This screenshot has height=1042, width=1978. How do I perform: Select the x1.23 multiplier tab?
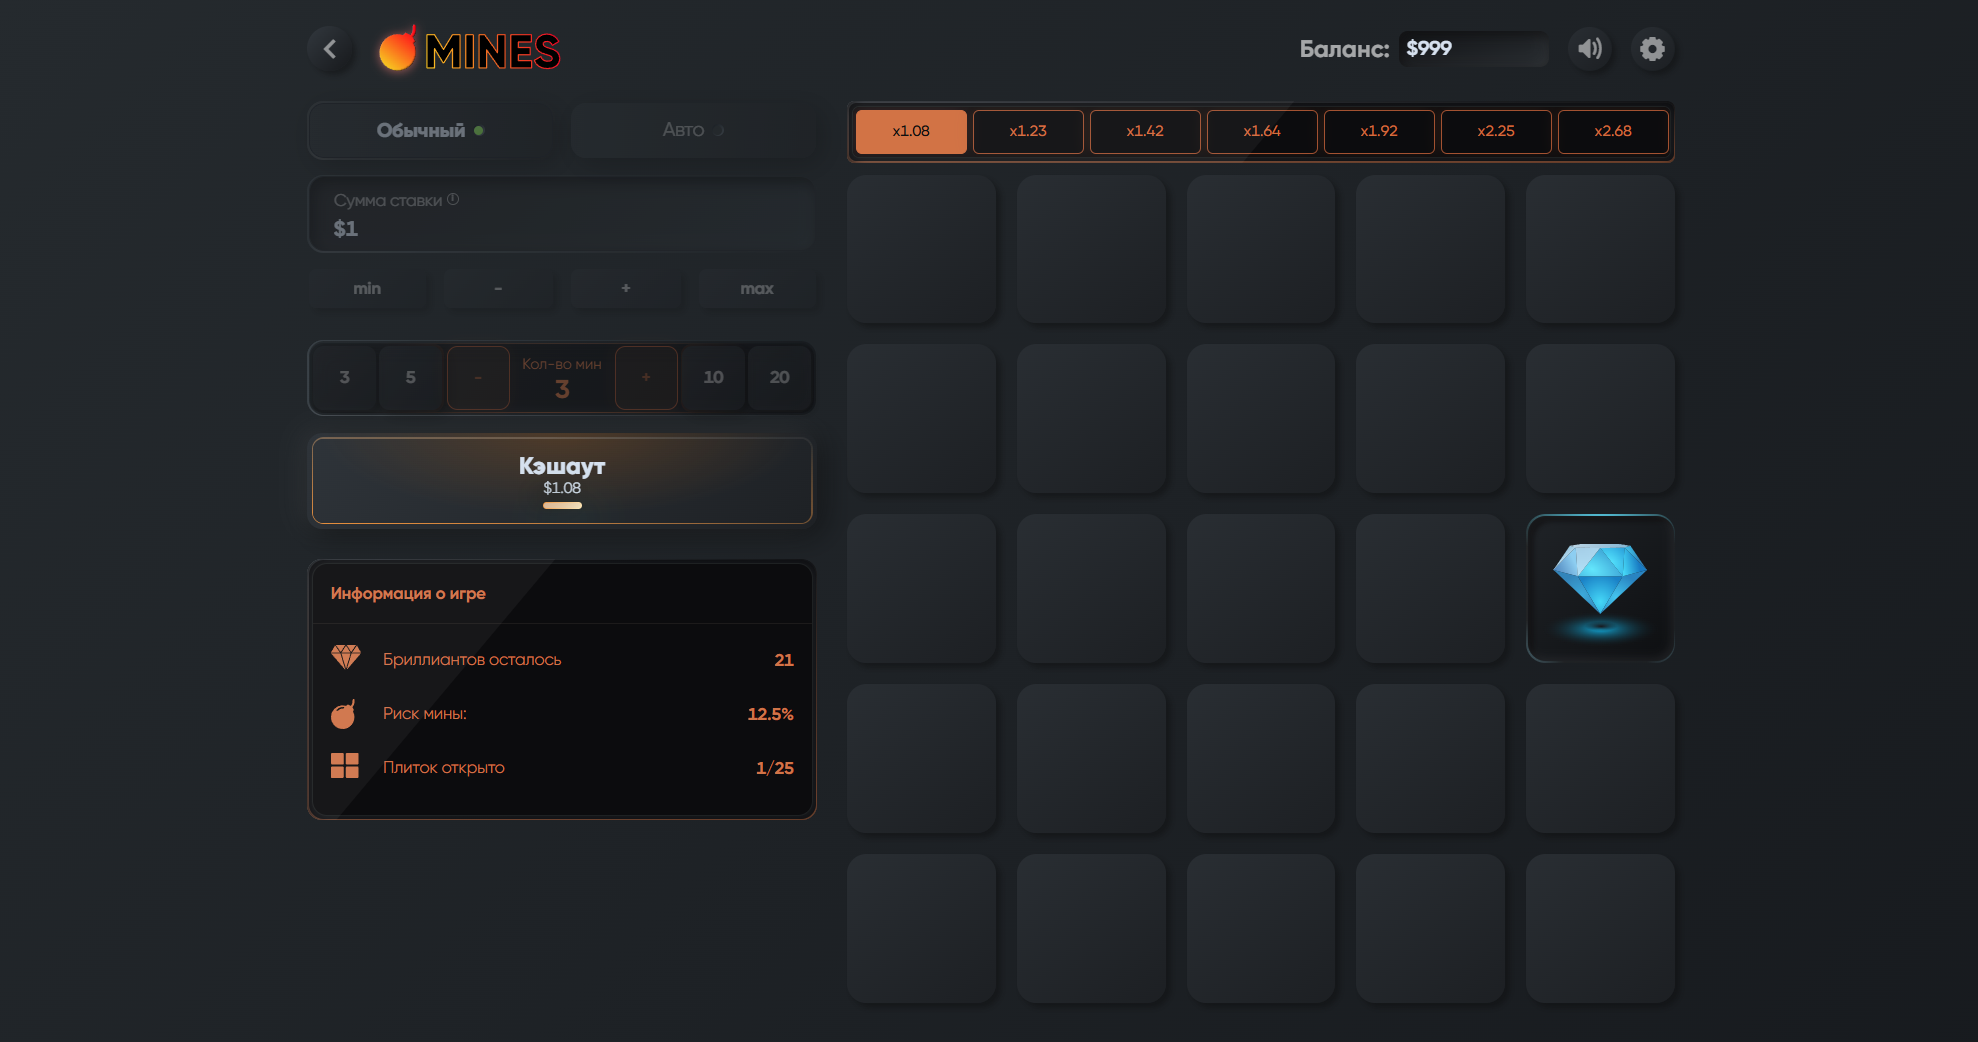coord(1028,131)
